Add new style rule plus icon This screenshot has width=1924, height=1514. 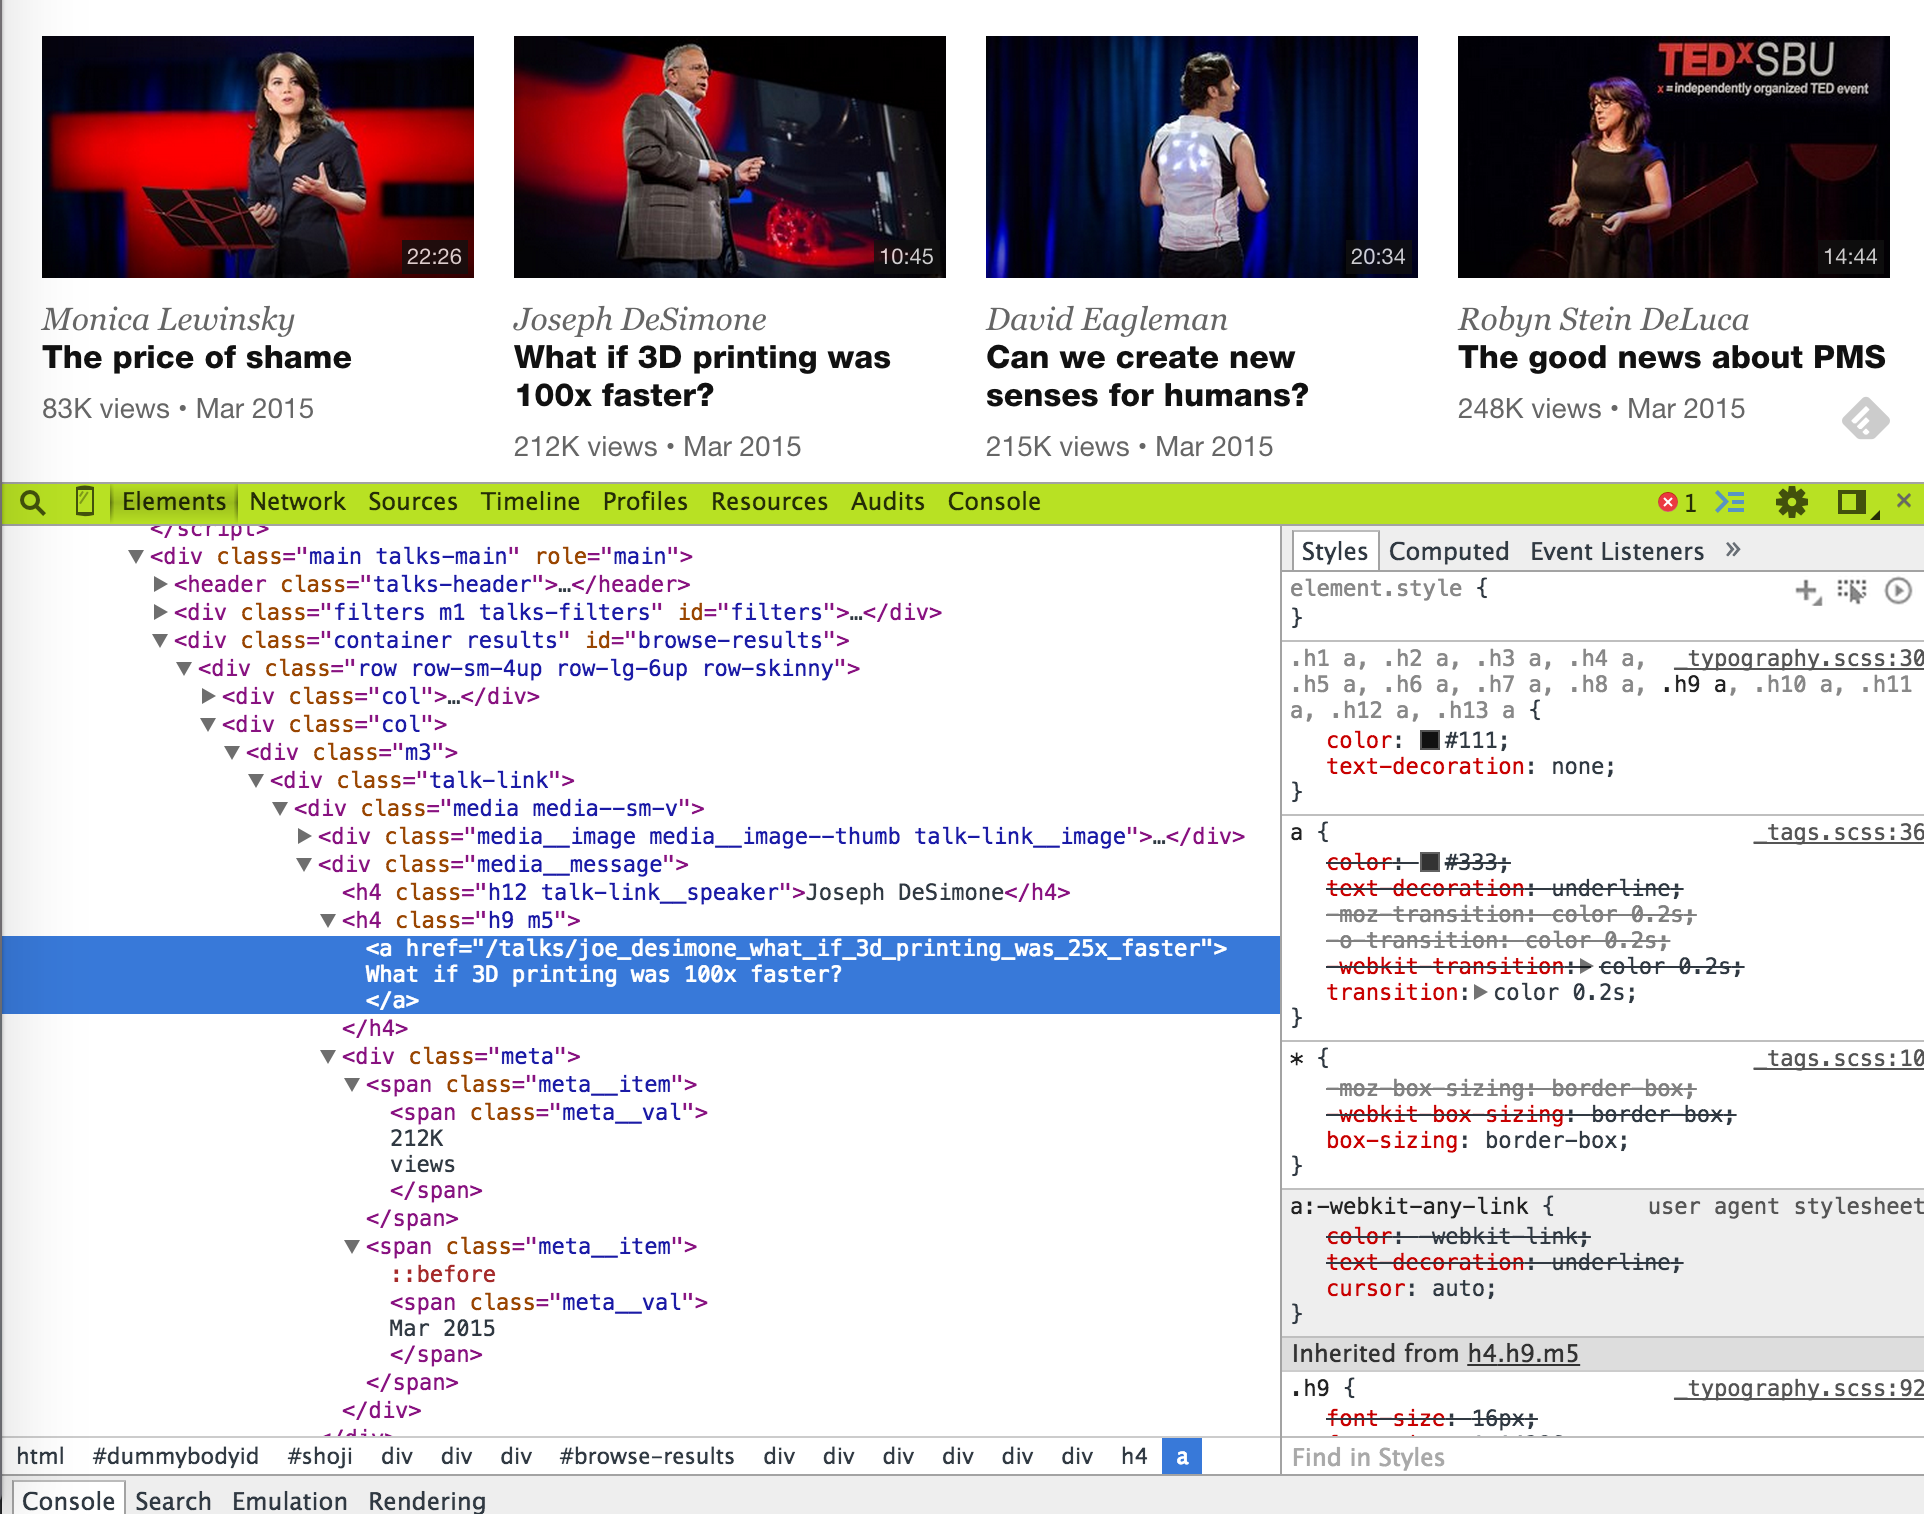click(1806, 591)
